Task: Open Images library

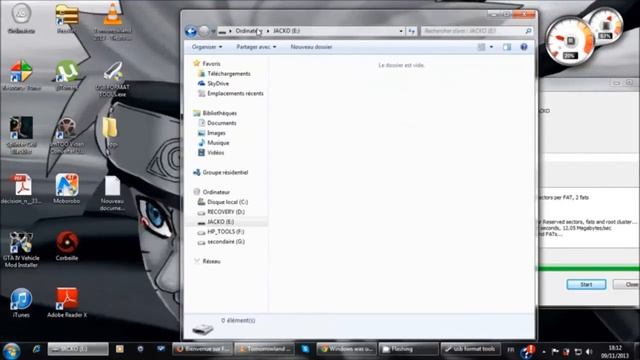Action: click(216, 133)
